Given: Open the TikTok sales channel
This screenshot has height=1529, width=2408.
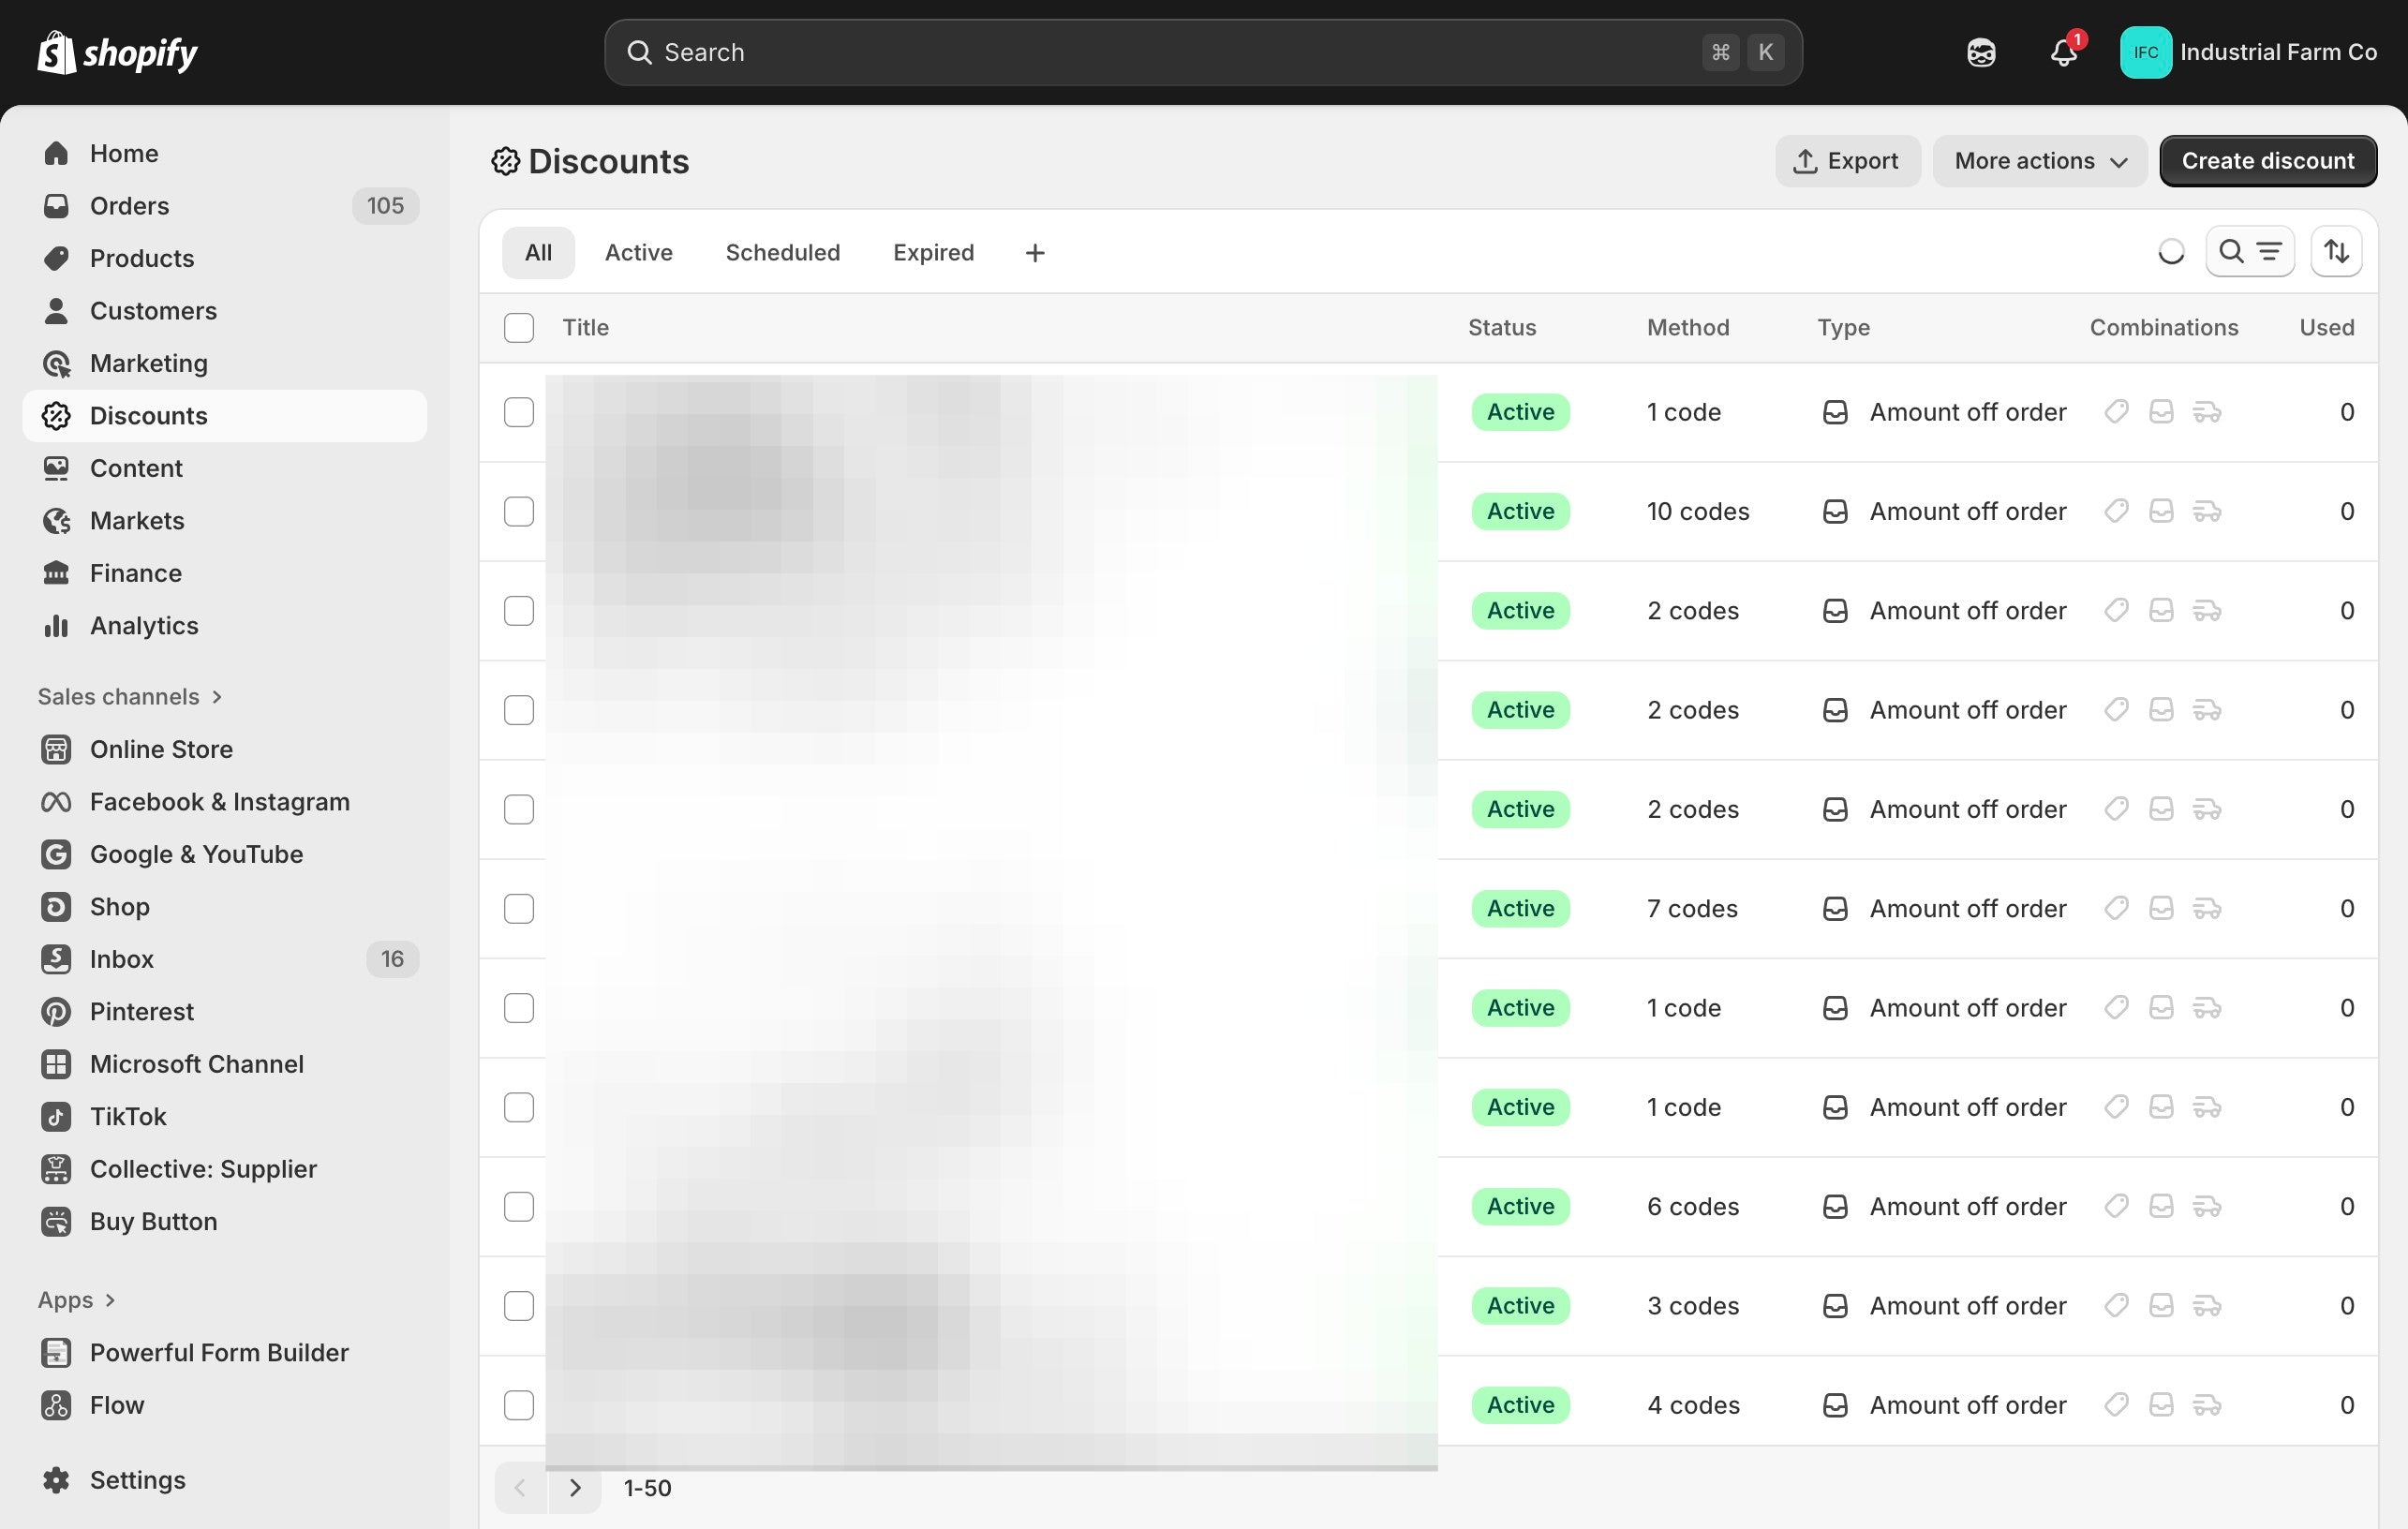Looking at the screenshot, I should point(128,1116).
